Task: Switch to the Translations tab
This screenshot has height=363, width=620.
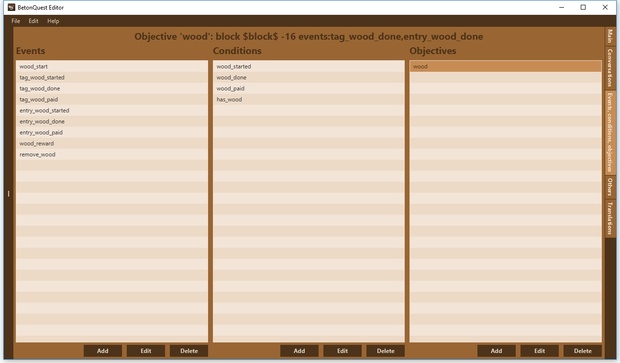Action: (x=610, y=218)
